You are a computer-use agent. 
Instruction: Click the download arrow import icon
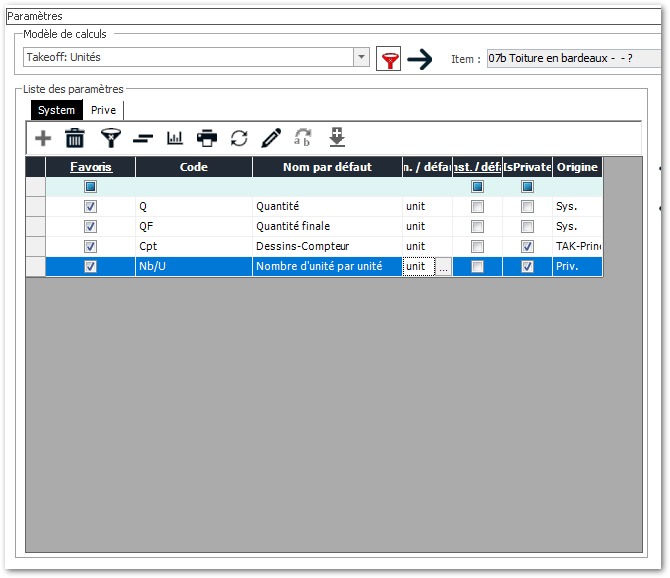pyautogui.click(x=336, y=138)
